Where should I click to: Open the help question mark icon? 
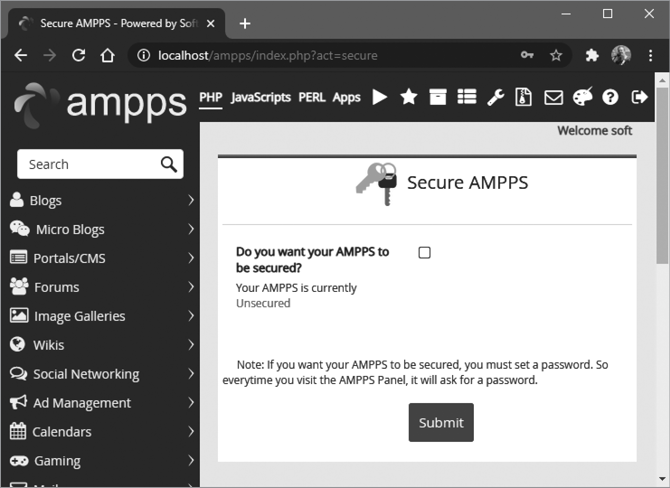pos(611,97)
